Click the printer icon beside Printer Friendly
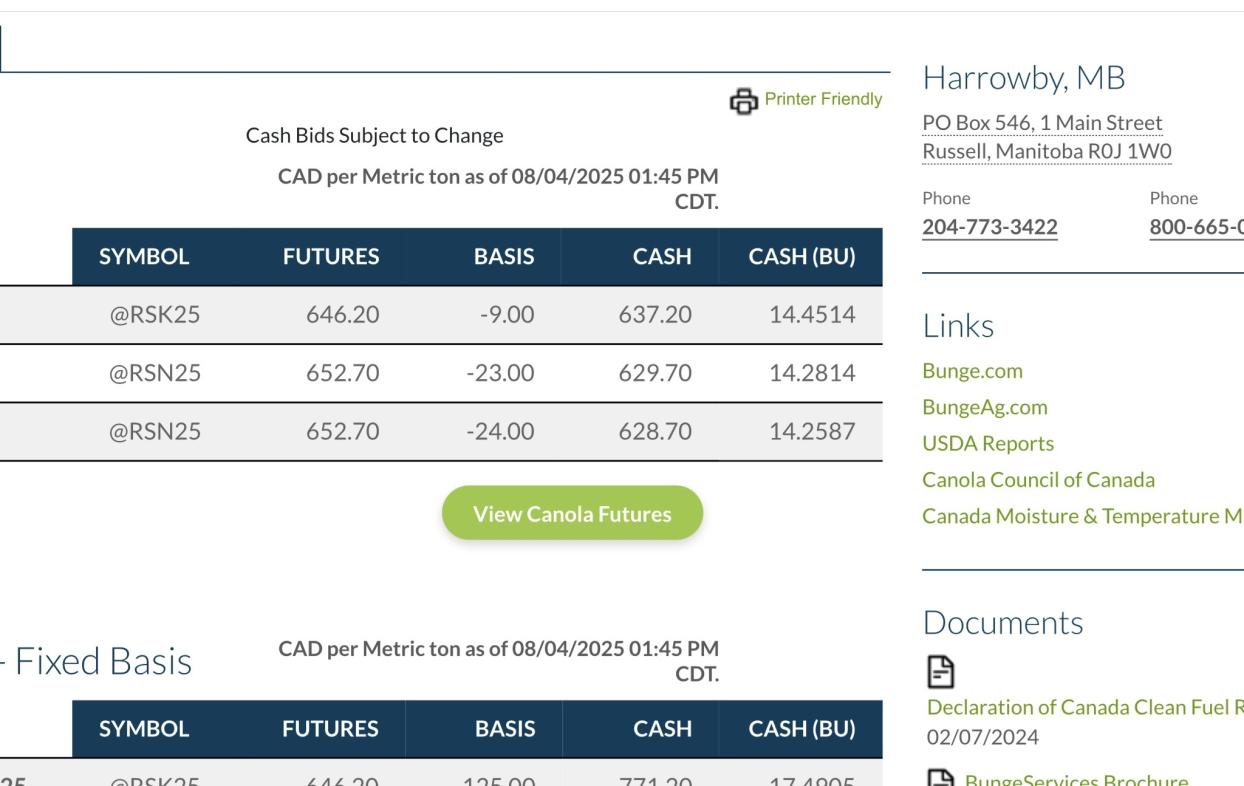The width and height of the screenshot is (1244, 786). [x=743, y=101]
